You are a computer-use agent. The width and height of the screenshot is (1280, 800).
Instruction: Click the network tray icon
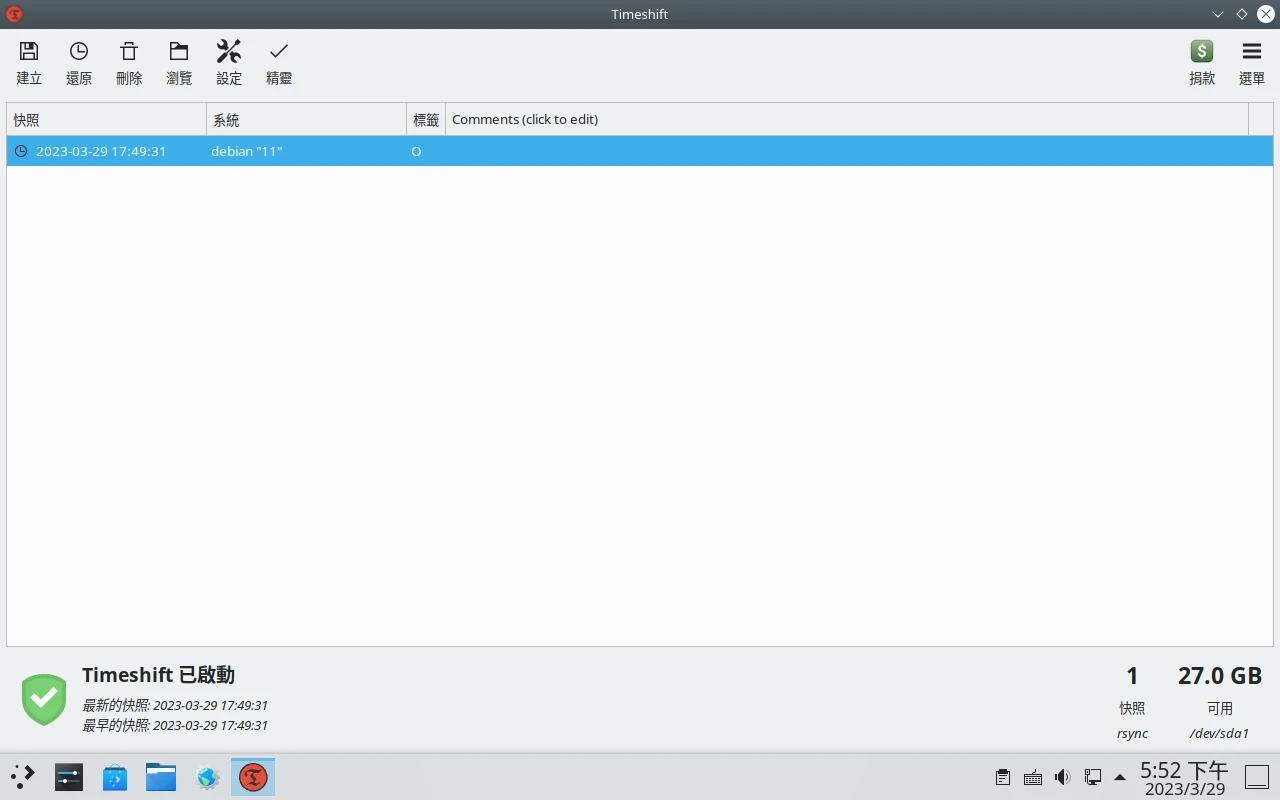[1093, 777]
